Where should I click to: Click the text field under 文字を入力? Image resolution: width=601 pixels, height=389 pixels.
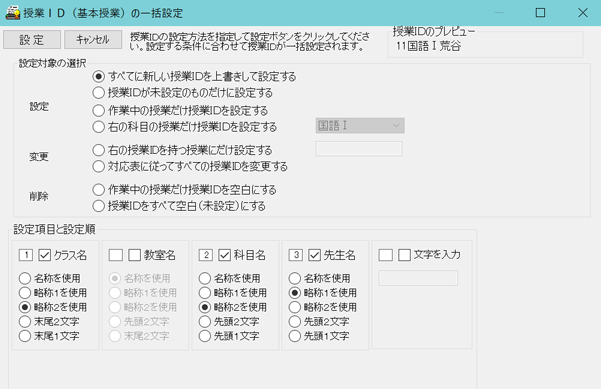[418, 278]
